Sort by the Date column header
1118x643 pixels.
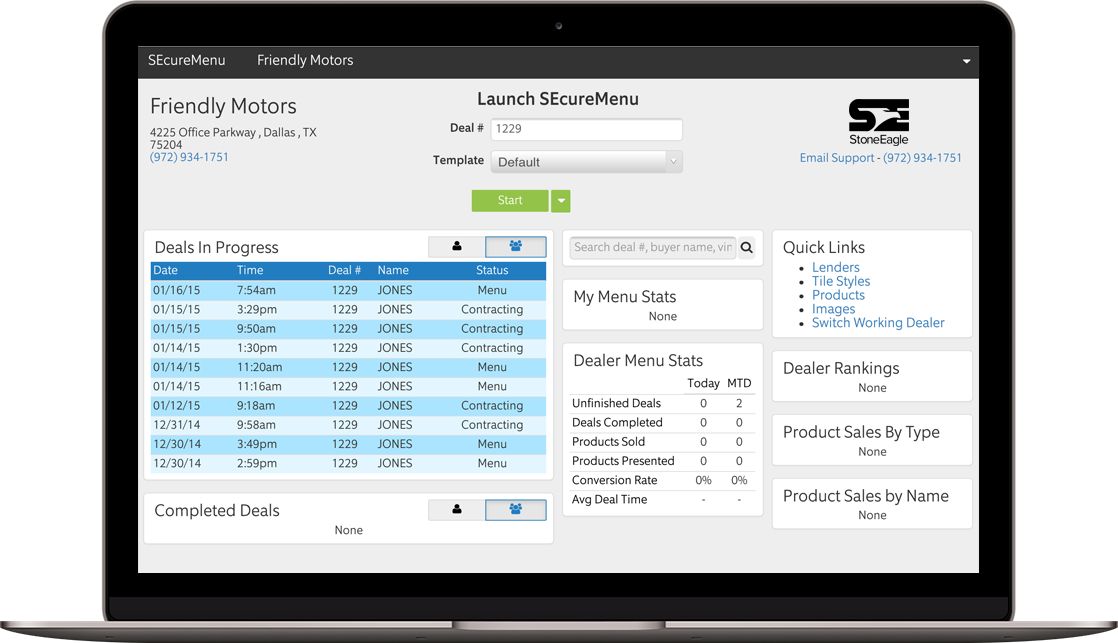pyautogui.click(x=165, y=270)
